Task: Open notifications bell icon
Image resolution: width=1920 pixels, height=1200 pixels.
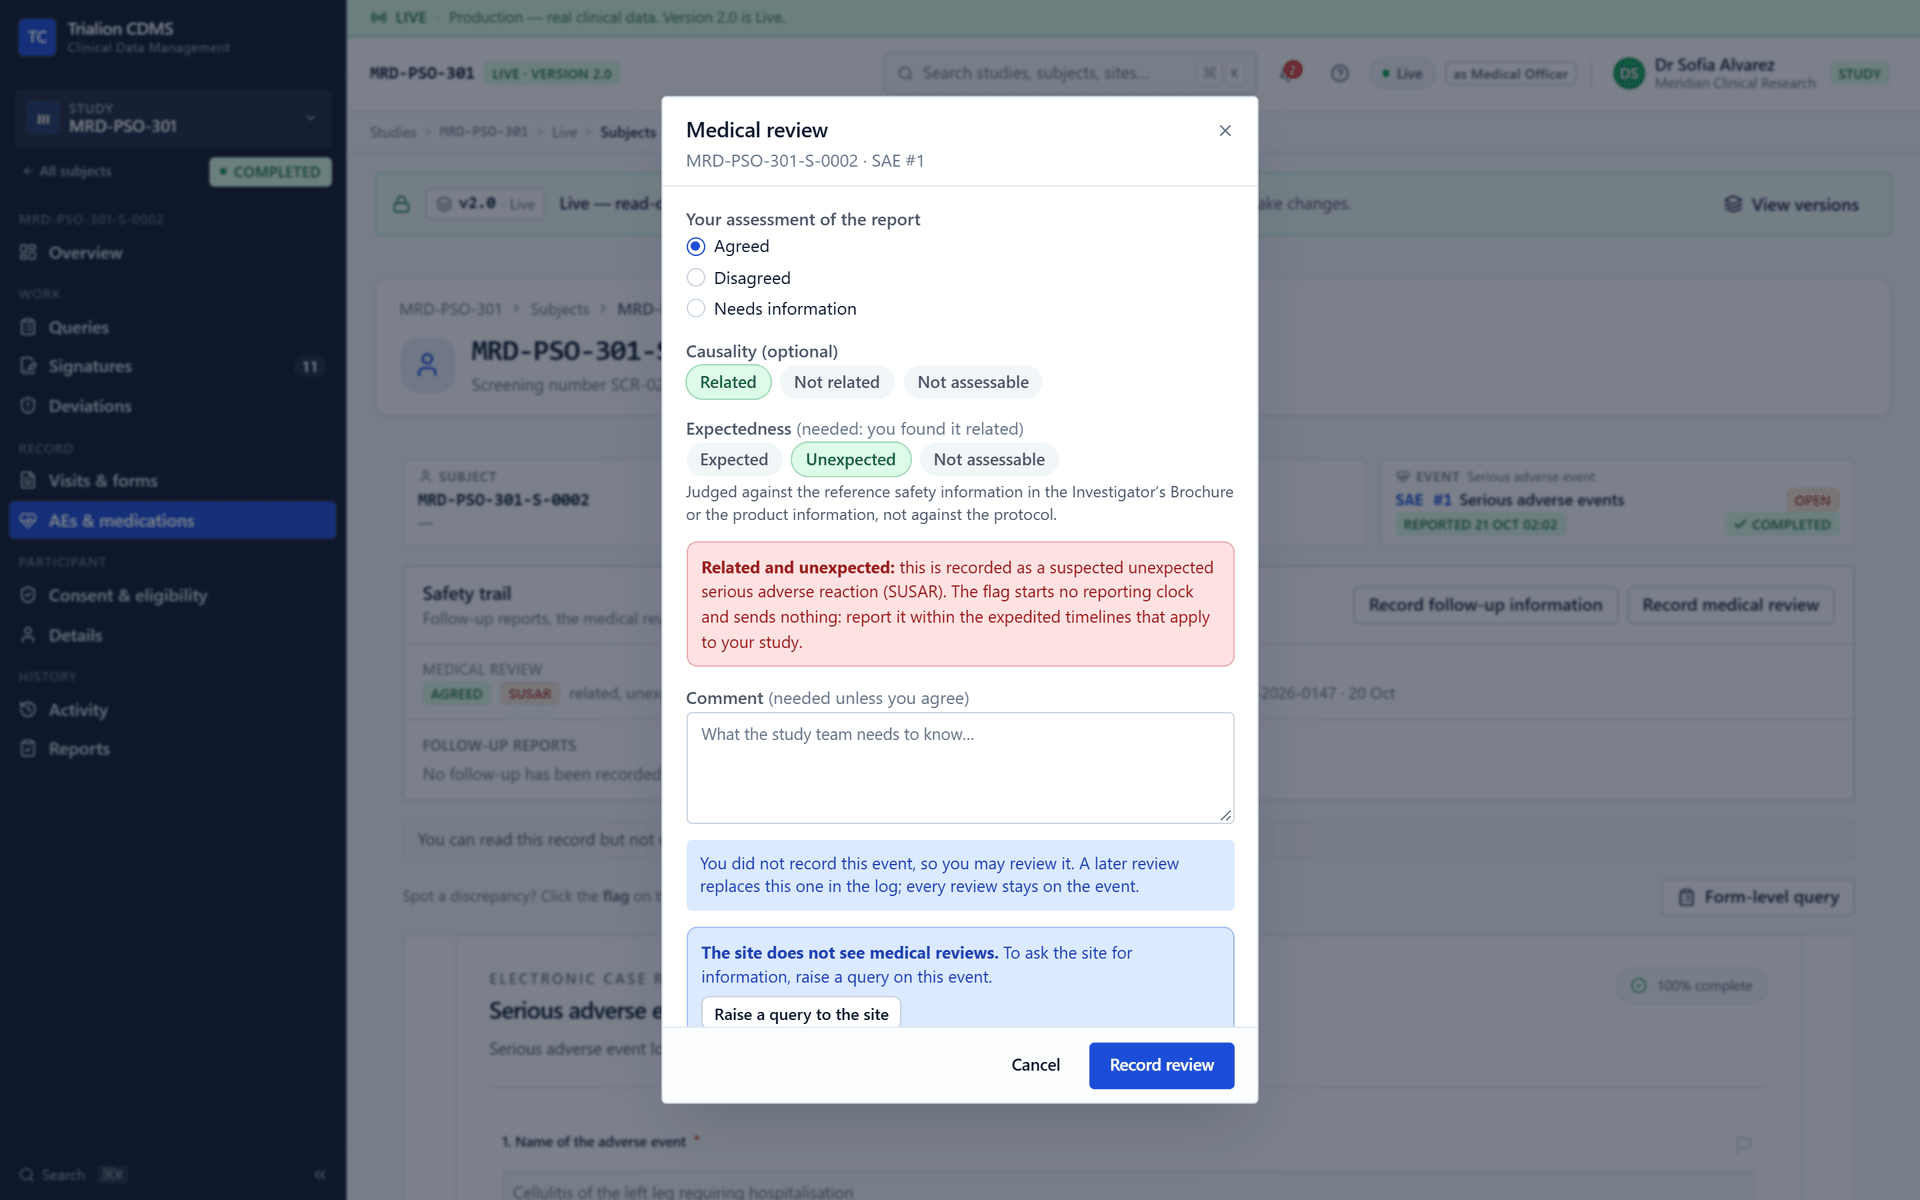Action: tap(1289, 73)
